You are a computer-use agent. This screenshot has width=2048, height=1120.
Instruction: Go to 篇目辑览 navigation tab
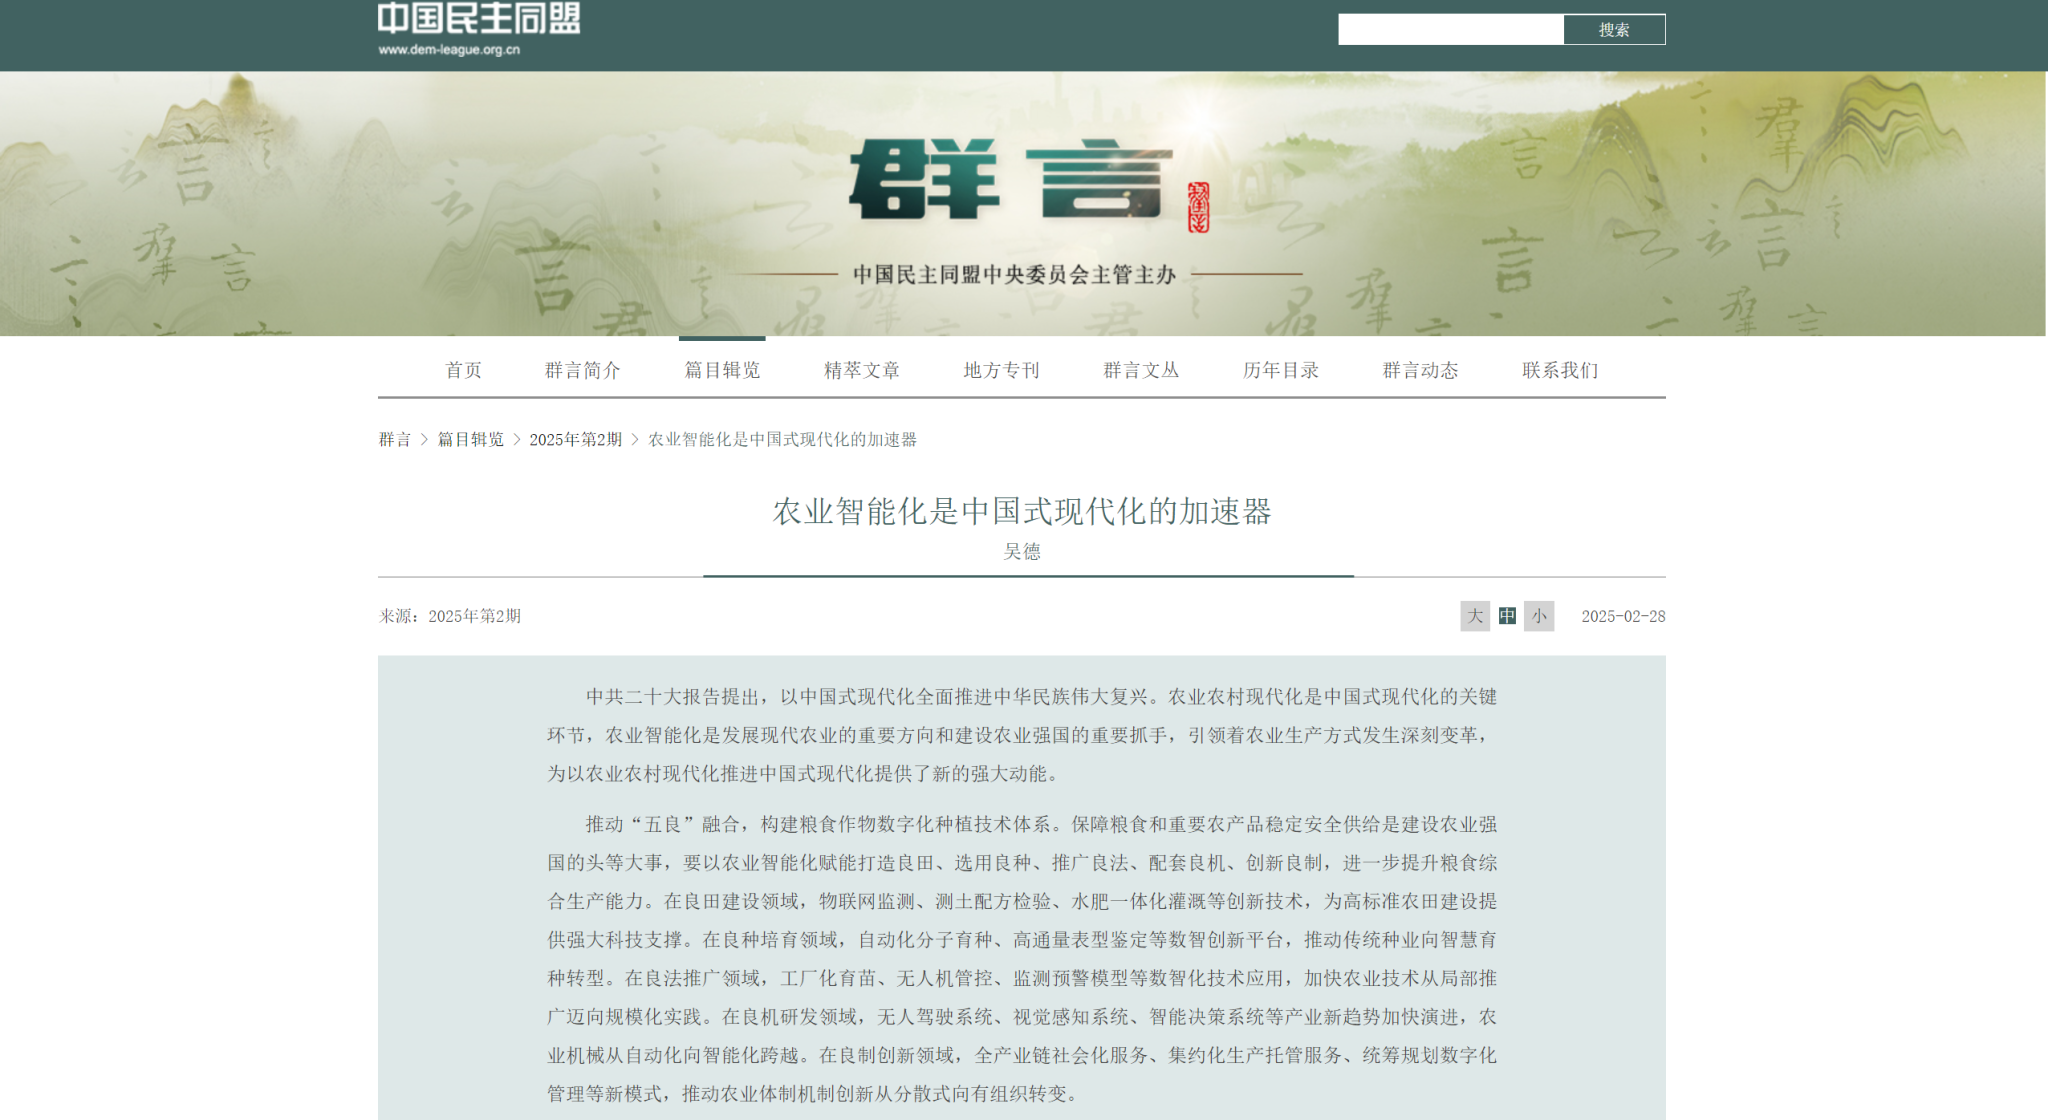coord(722,370)
